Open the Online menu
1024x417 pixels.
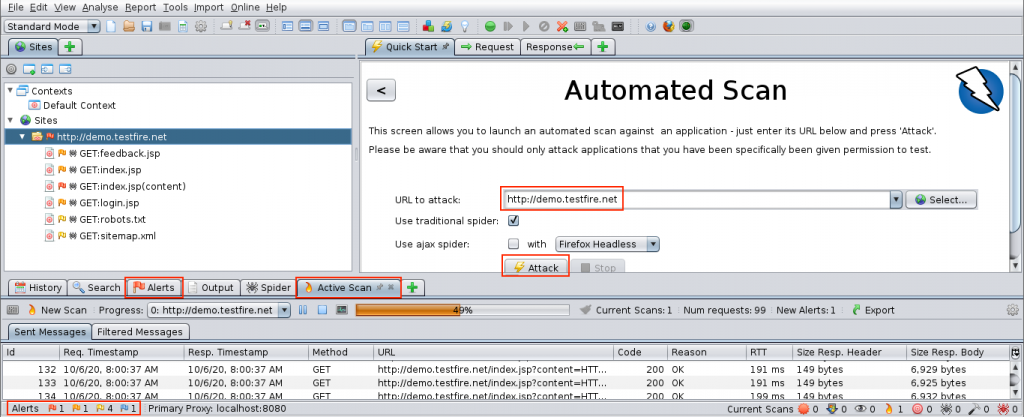(246, 7)
